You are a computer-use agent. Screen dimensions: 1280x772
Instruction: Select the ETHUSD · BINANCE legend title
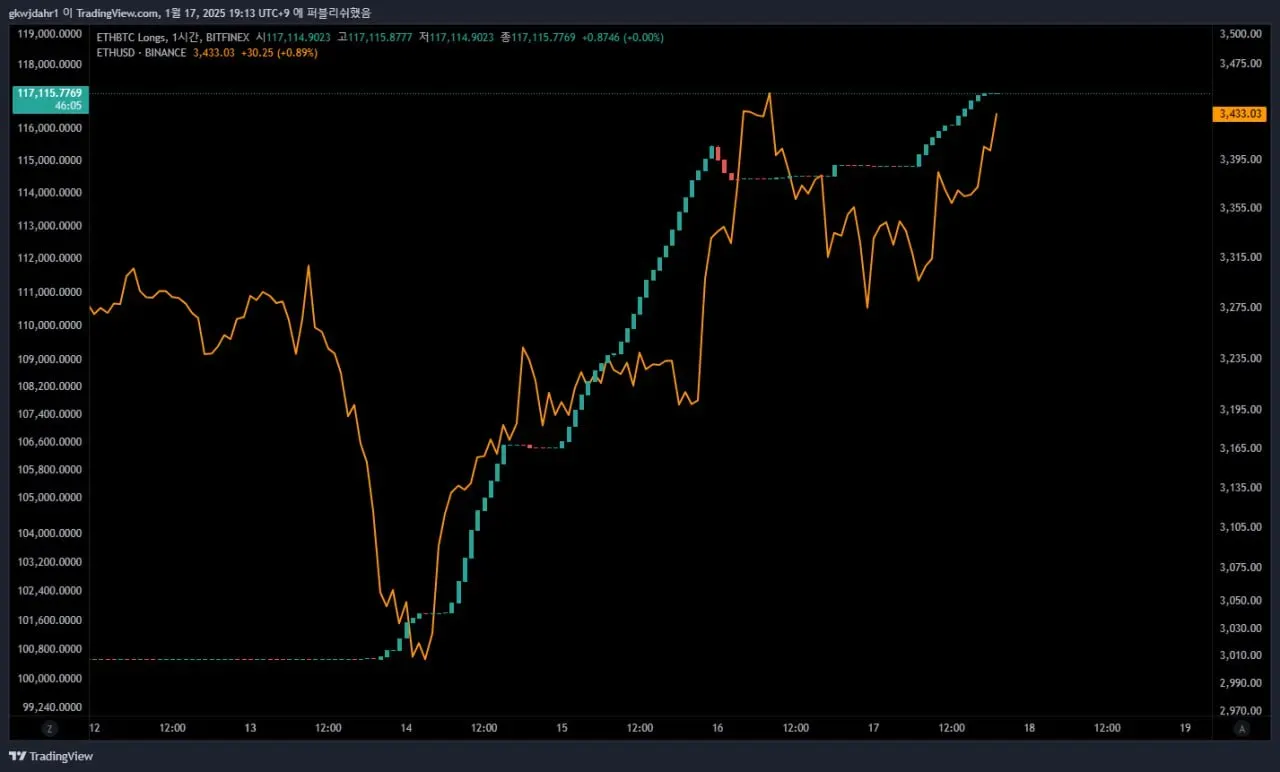pos(141,52)
